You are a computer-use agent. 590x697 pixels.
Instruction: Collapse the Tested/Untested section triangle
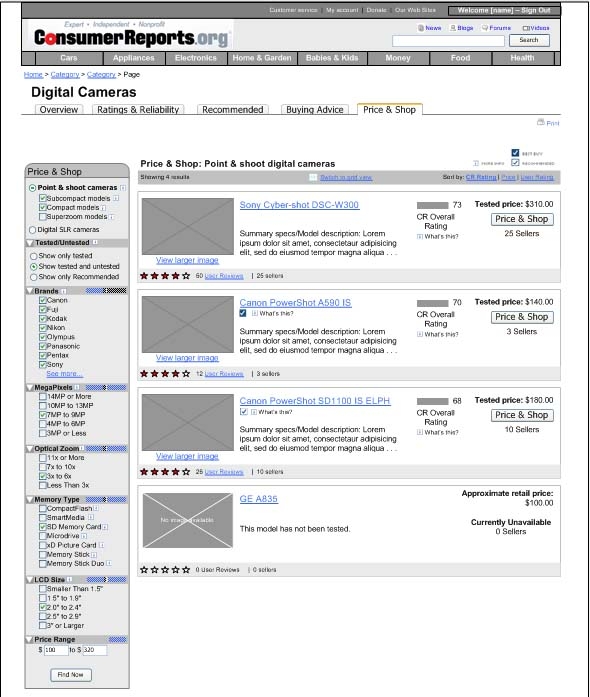[30, 243]
